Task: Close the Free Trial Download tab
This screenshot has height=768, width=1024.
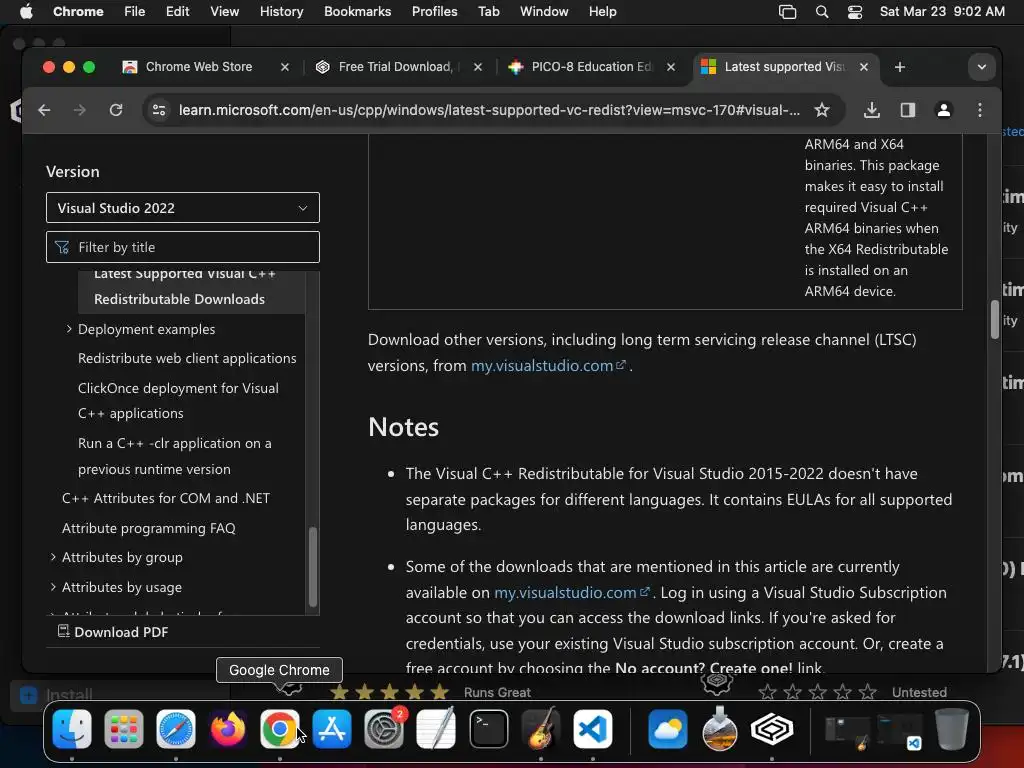Action: pos(478,67)
